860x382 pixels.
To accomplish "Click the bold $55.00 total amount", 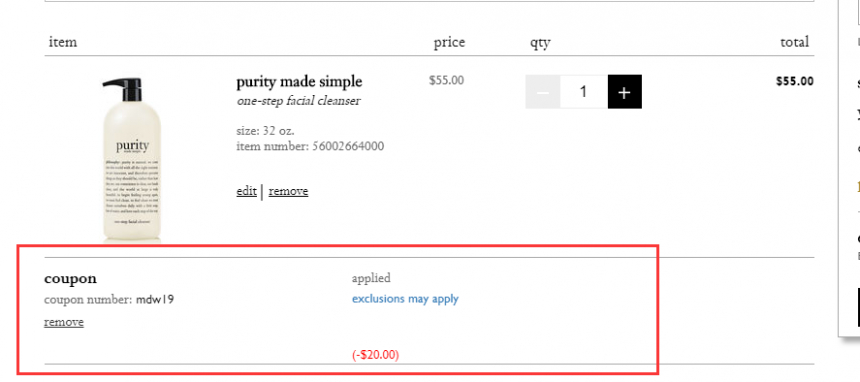I will point(795,82).
